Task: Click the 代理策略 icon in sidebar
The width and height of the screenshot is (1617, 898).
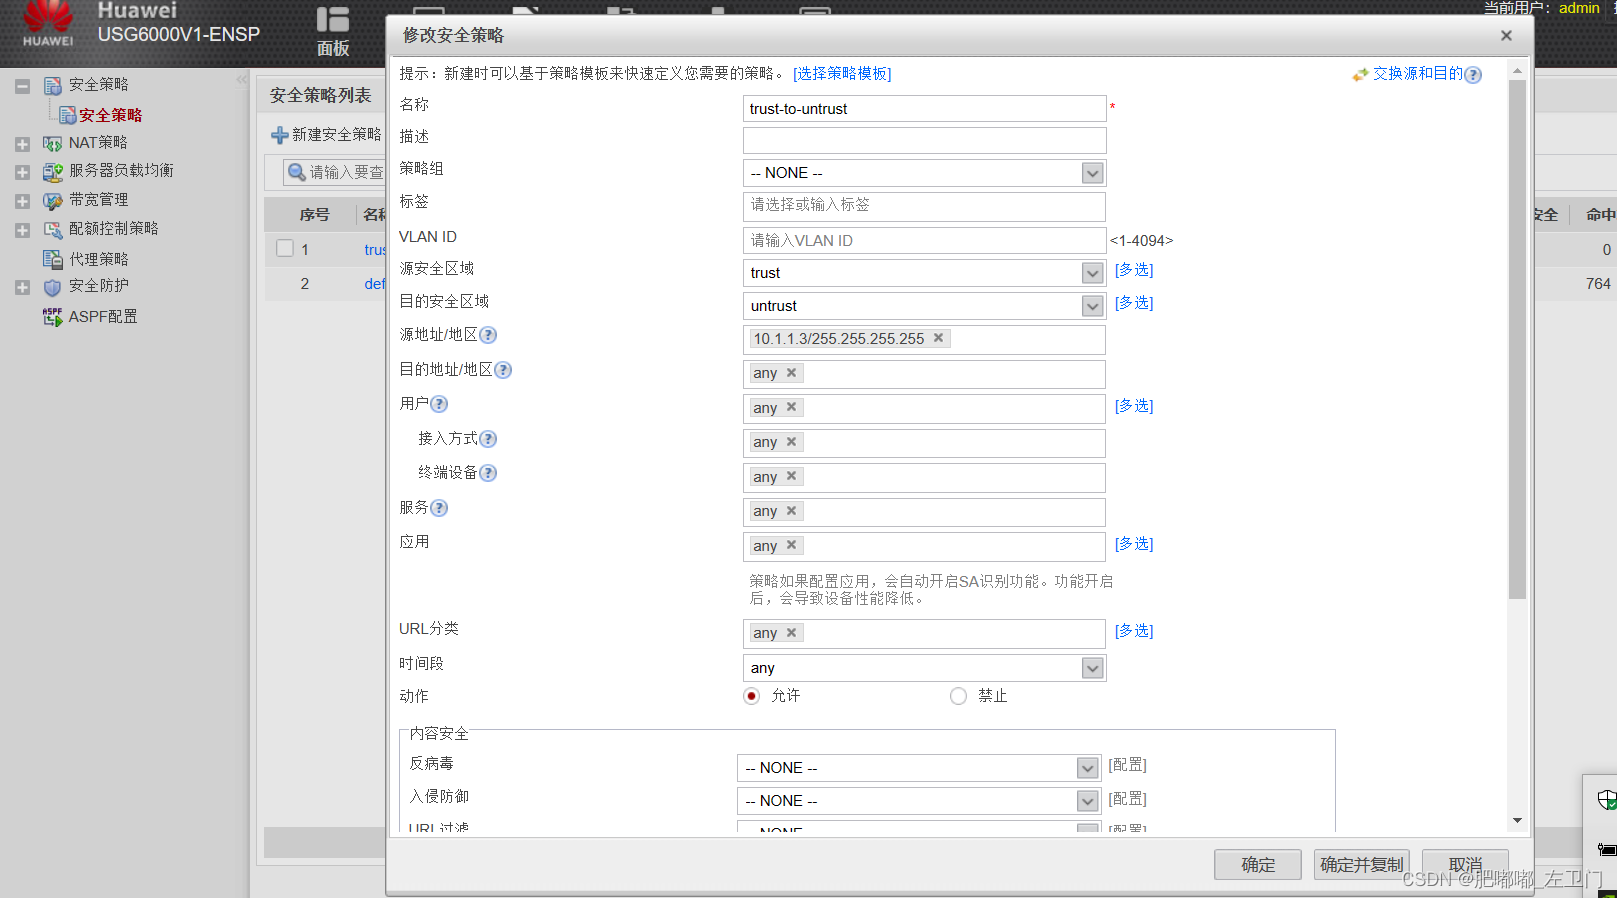Action: coord(53,260)
